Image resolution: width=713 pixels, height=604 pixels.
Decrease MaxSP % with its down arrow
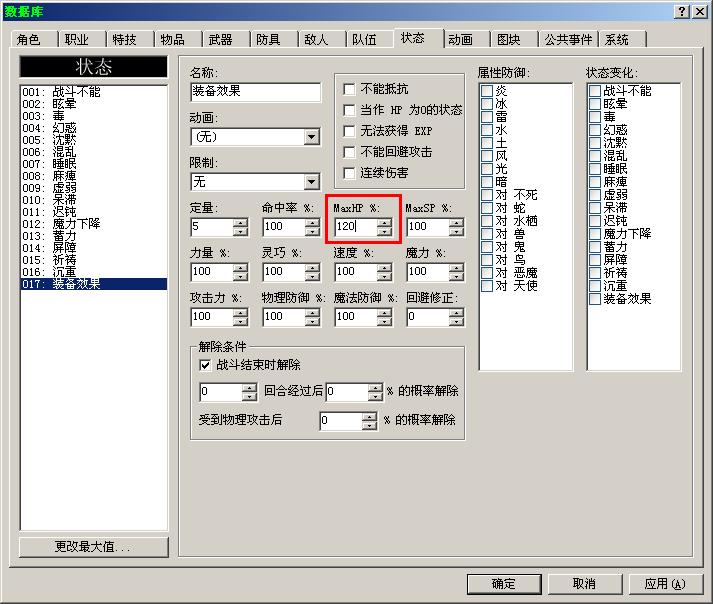456,231
